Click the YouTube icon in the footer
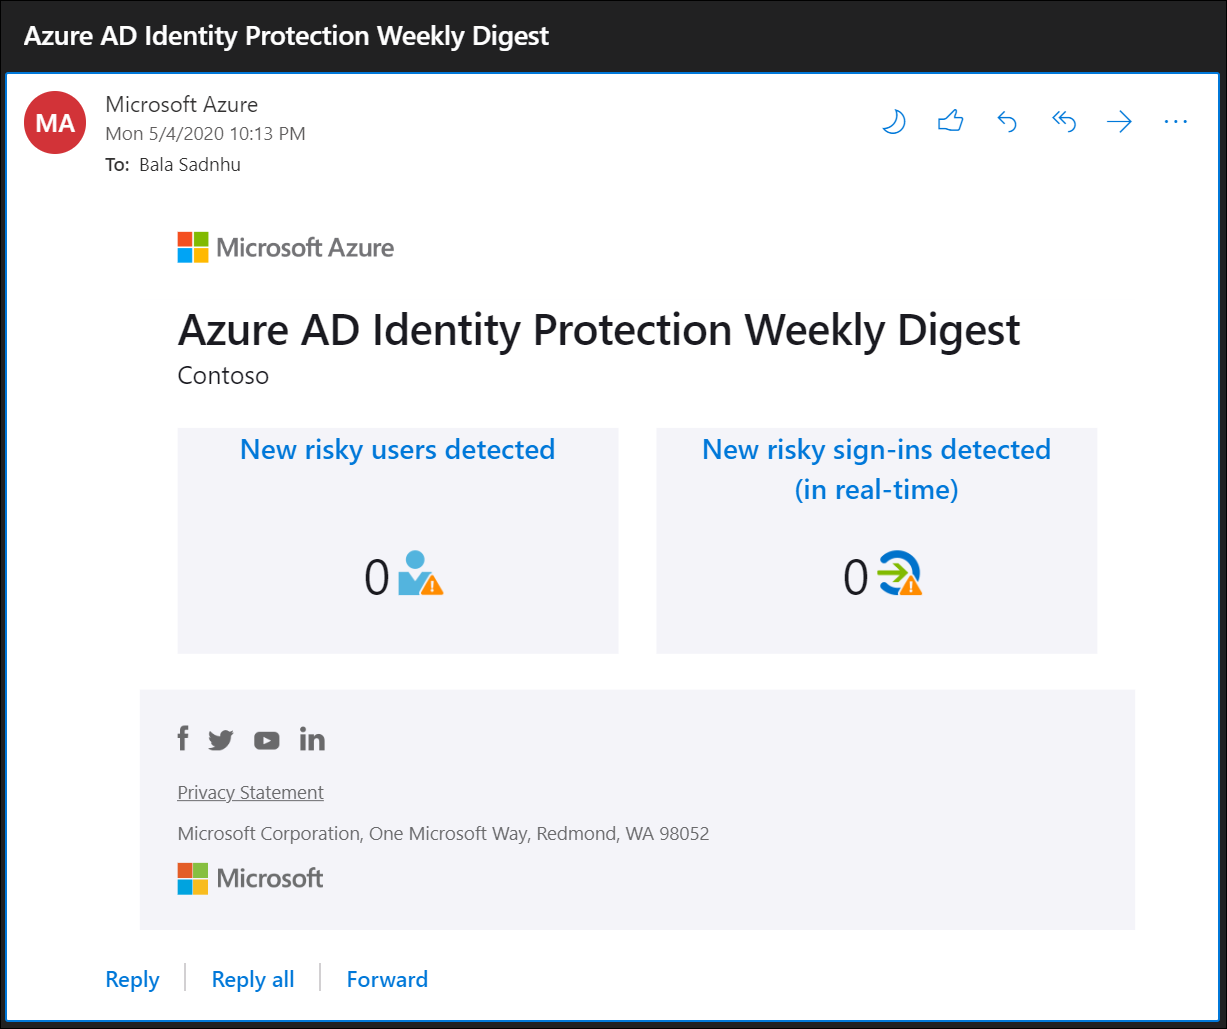1227x1029 pixels. click(266, 740)
